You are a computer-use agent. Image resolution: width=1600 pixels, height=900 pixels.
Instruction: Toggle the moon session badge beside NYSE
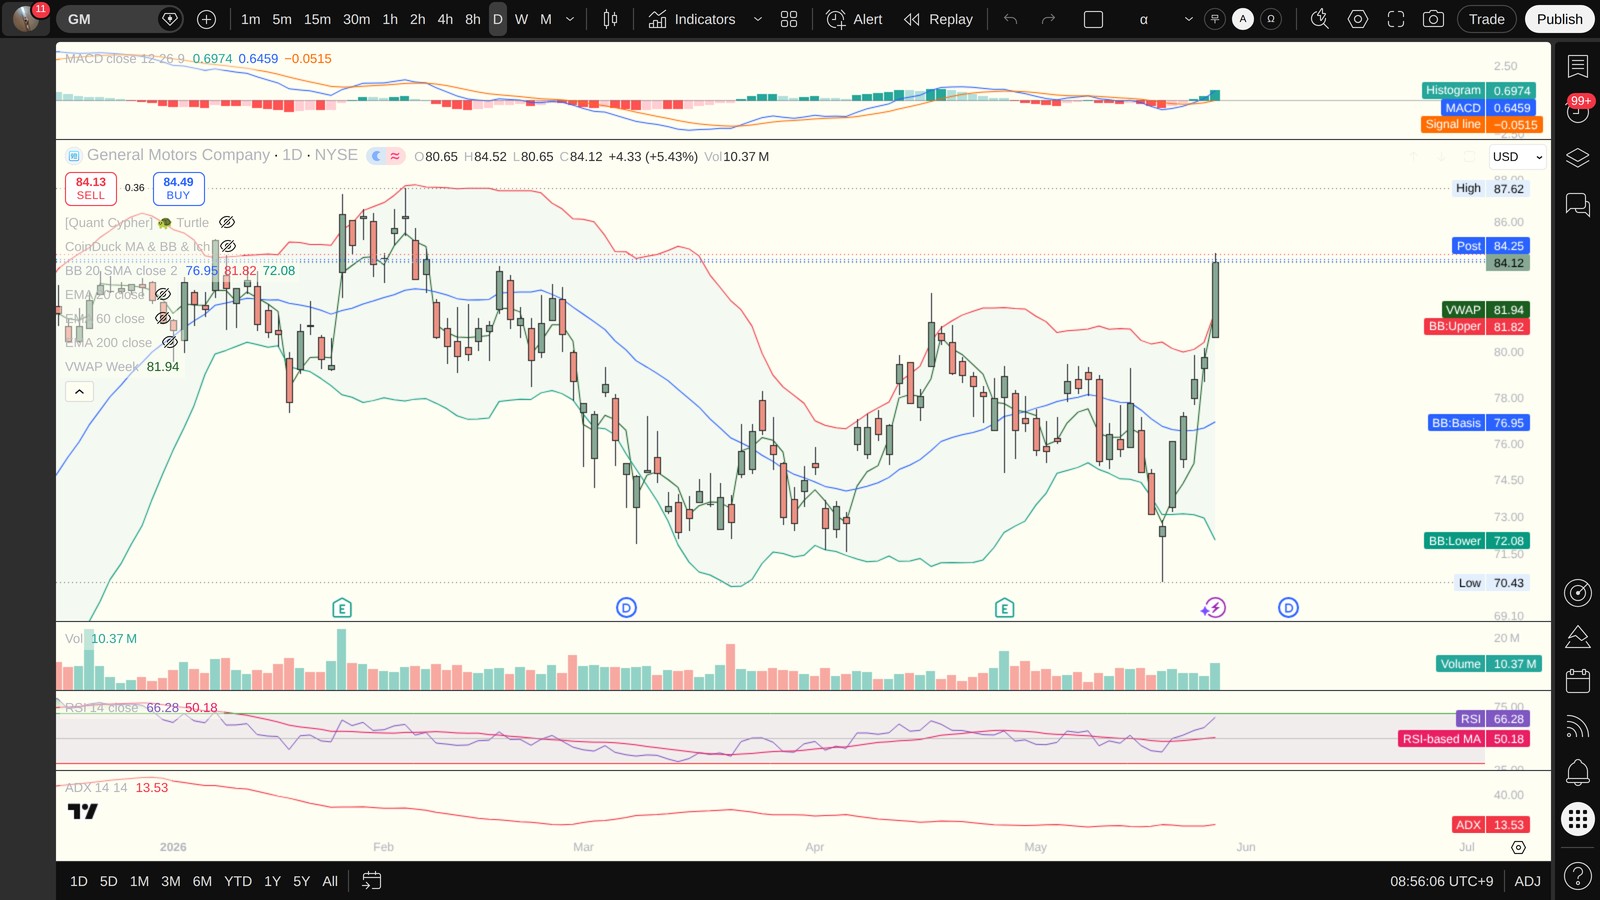coord(376,156)
